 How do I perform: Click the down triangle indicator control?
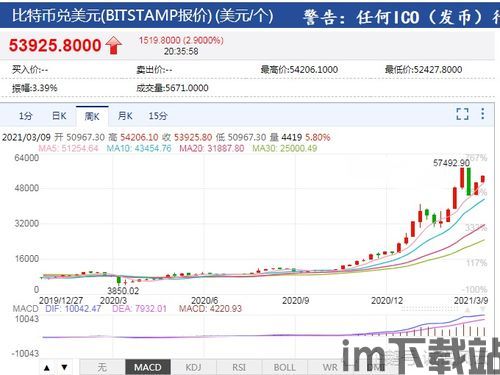click(x=65, y=368)
